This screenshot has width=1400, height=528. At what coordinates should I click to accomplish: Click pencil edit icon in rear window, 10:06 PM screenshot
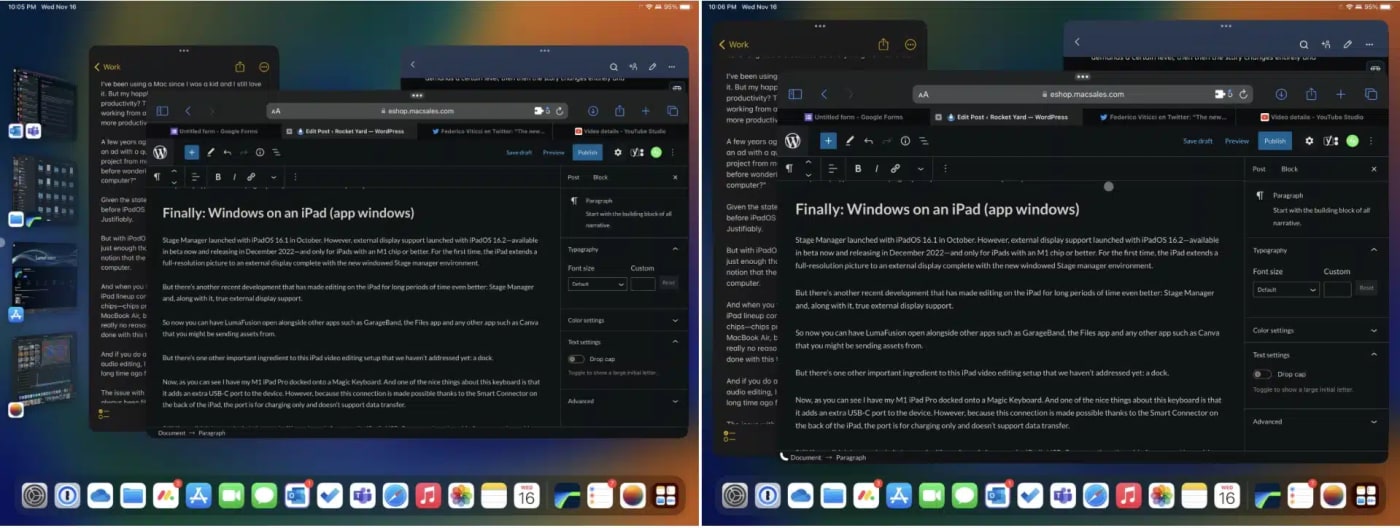[1348, 44]
